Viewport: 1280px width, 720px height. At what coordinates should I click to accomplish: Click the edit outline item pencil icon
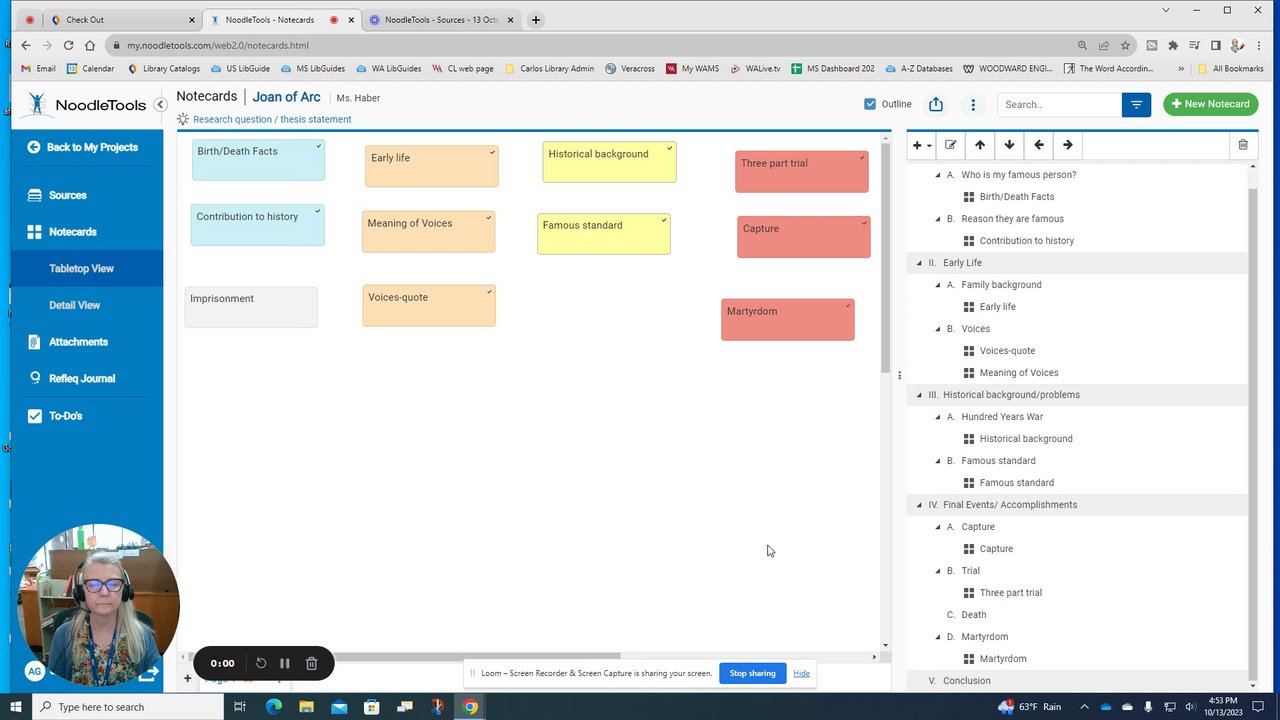[x=950, y=145]
